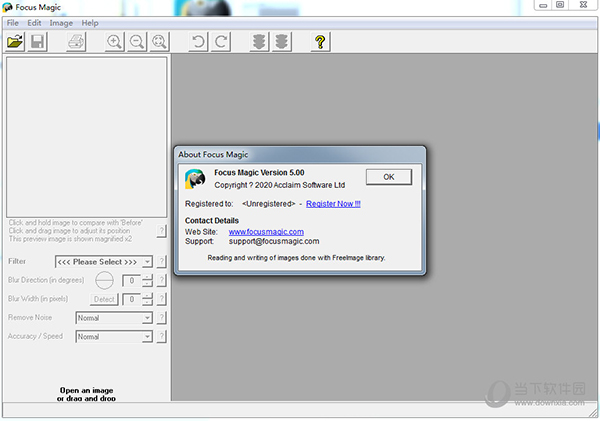Close the Focus Magic window
The image size is (600, 421).
coord(584,5)
